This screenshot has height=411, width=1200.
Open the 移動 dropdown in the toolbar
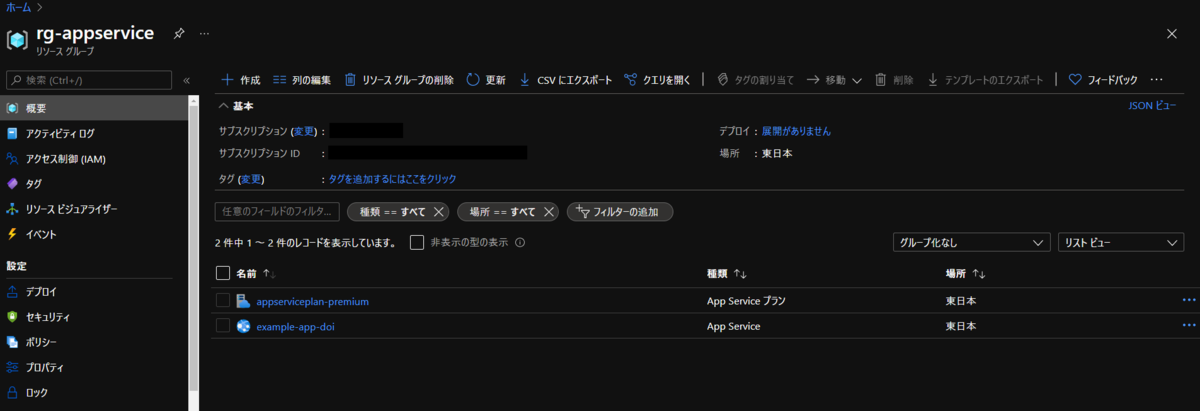[x=834, y=80]
